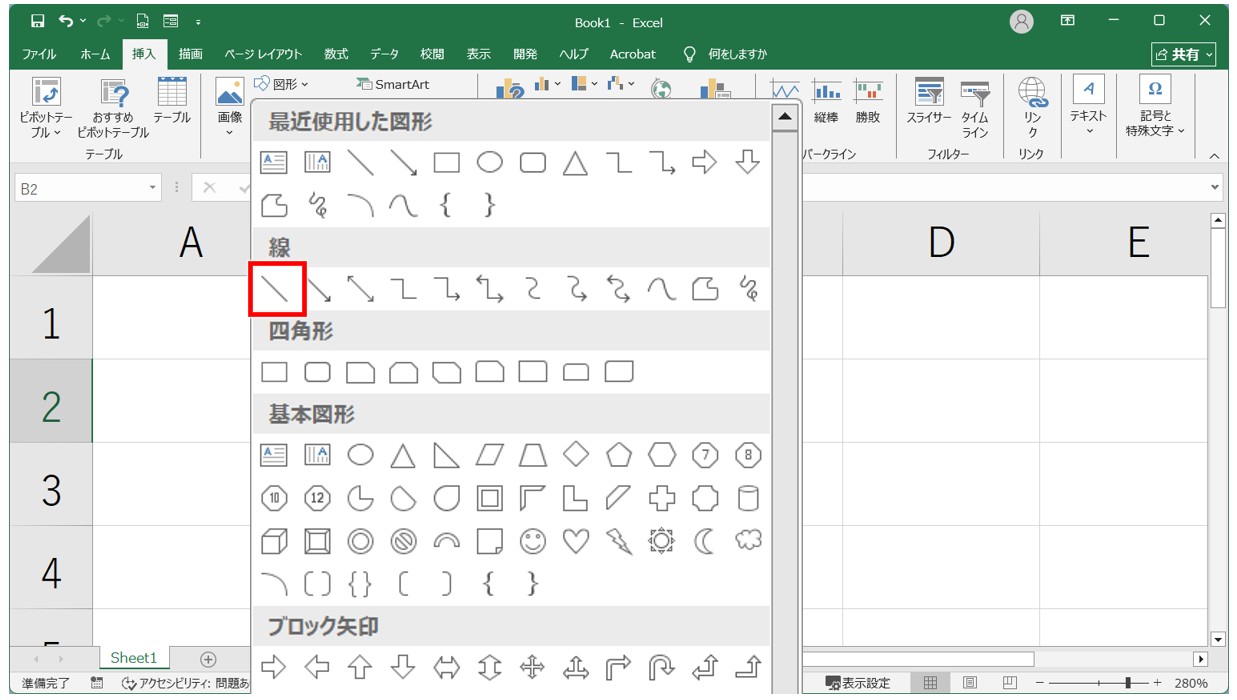1237x700 pixels.
Task: Select the cube shape in 基本図形
Action: coord(275,542)
